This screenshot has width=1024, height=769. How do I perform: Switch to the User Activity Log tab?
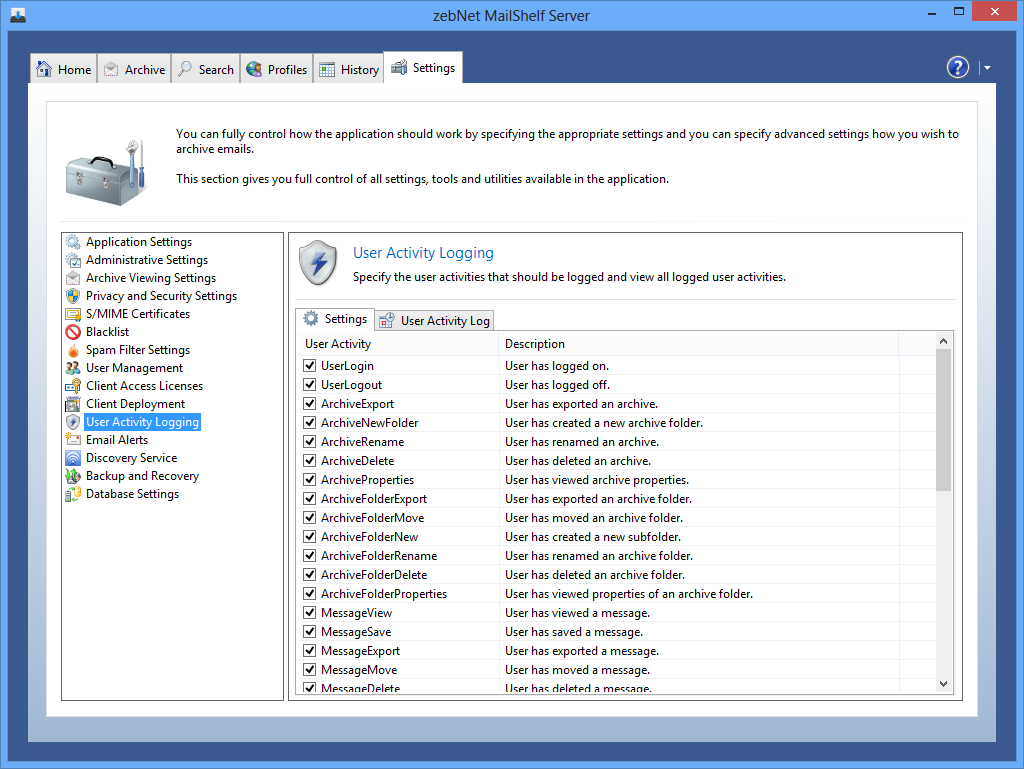click(435, 321)
